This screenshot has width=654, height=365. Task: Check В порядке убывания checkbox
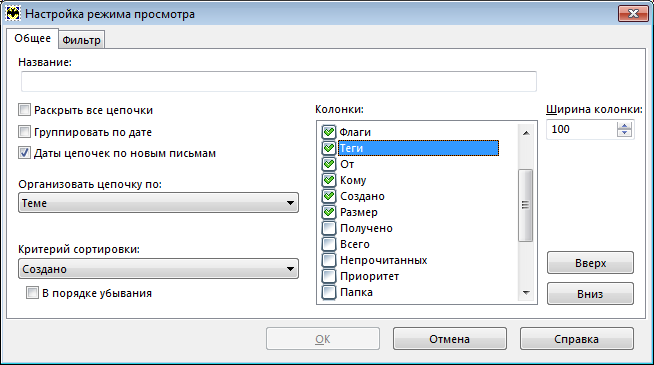click(32, 293)
